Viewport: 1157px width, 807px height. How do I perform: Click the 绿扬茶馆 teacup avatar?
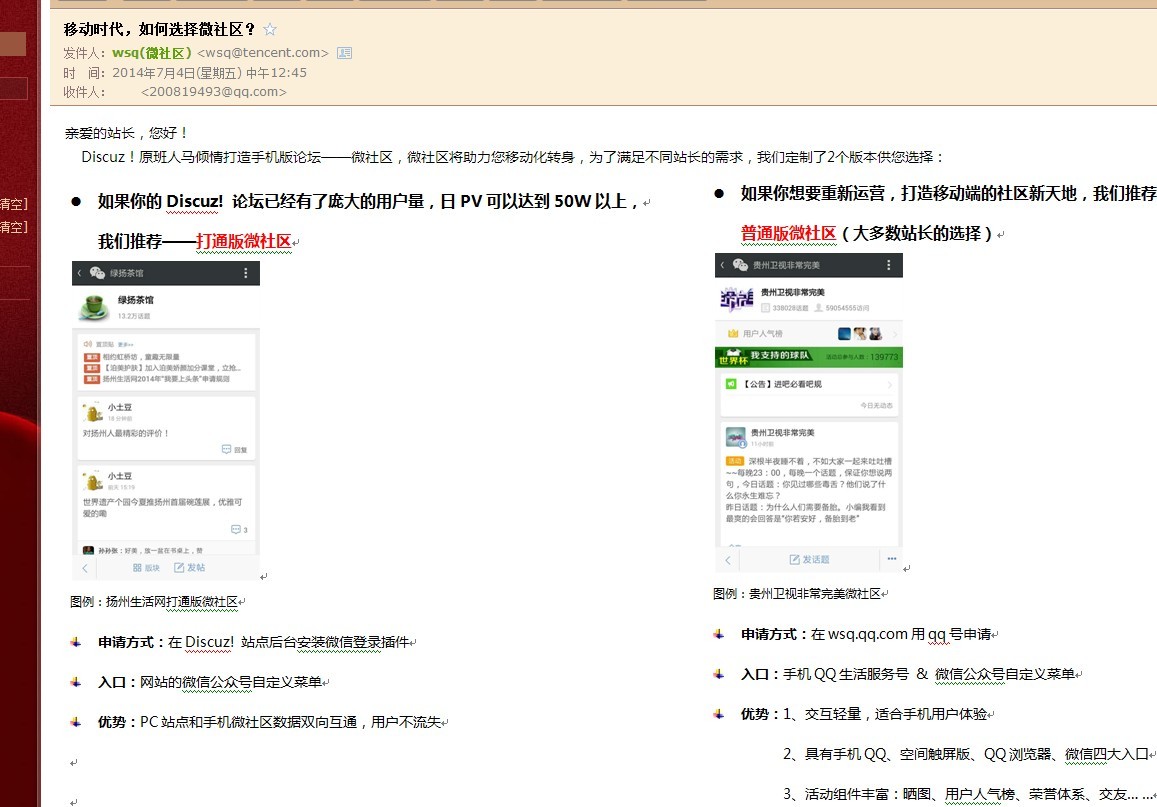coord(94,306)
